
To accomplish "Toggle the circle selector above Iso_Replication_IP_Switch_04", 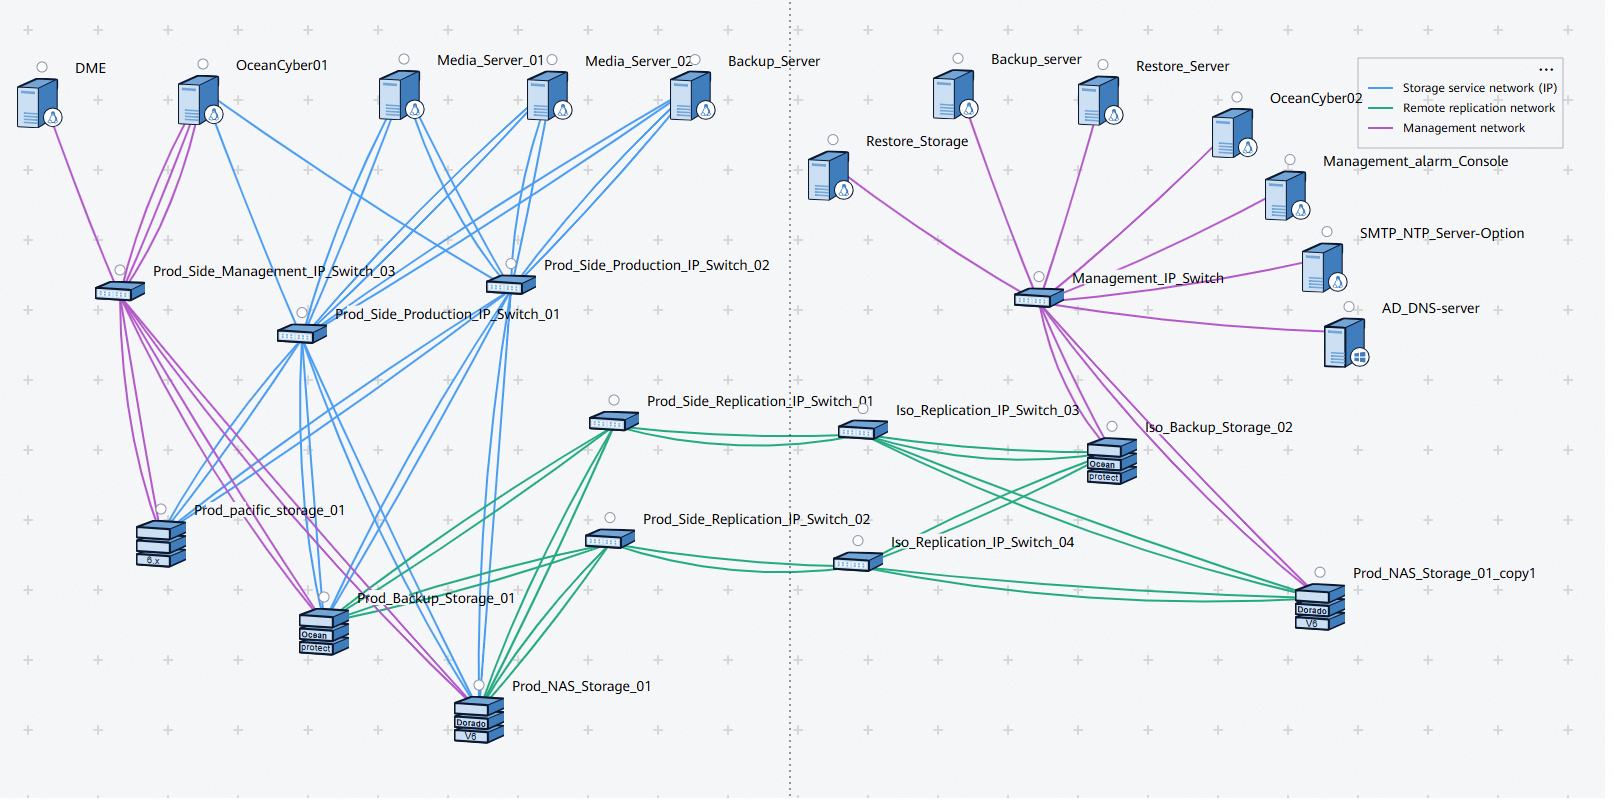I will tap(858, 541).
